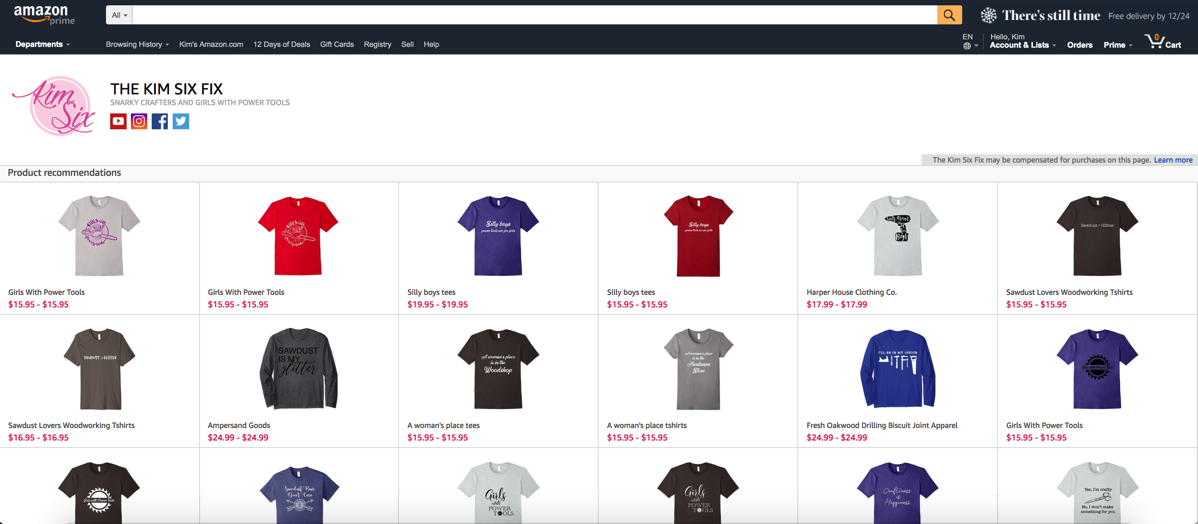Click Ampersand Goods product title
Viewport: 1198px width, 524px height.
point(239,425)
